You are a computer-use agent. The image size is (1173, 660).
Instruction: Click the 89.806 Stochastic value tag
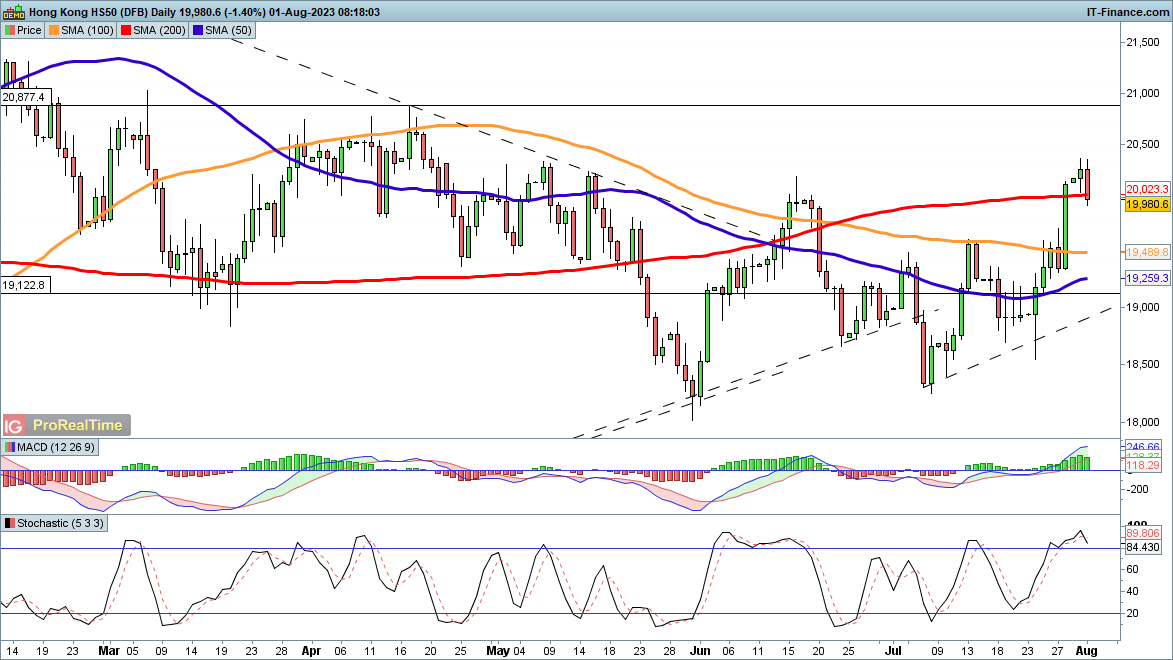pos(1143,534)
